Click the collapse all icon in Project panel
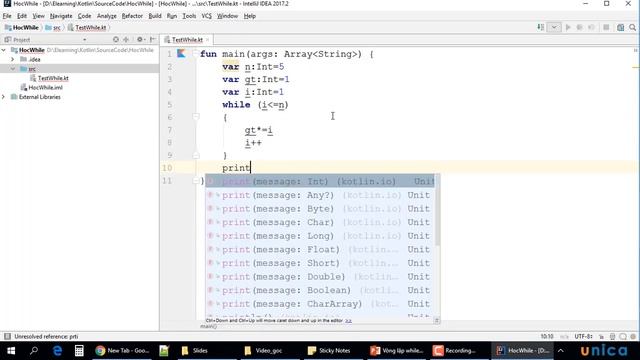 click(x=126, y=40)
